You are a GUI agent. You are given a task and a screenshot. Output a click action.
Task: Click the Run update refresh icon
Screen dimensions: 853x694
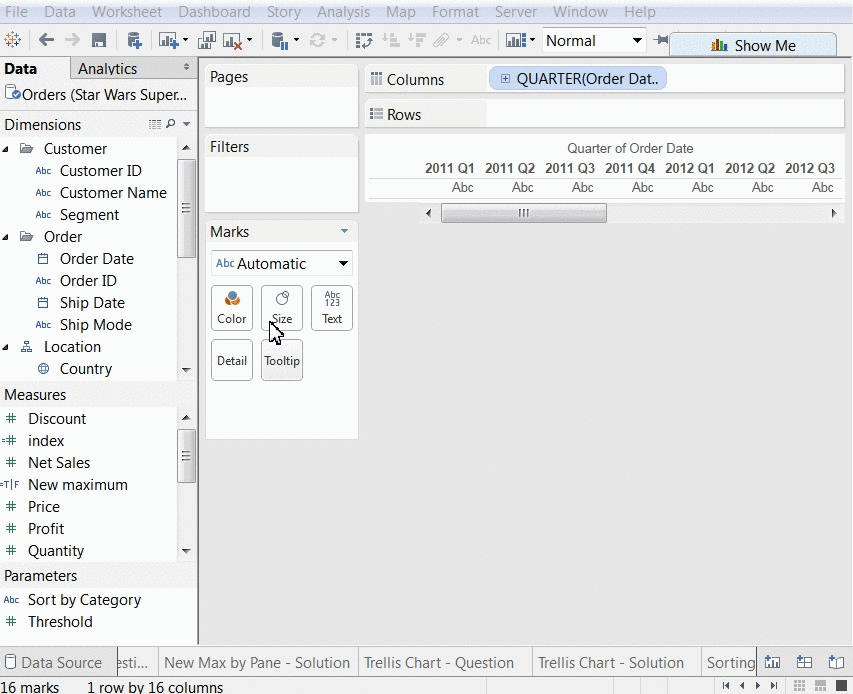[x=318, y=40]
